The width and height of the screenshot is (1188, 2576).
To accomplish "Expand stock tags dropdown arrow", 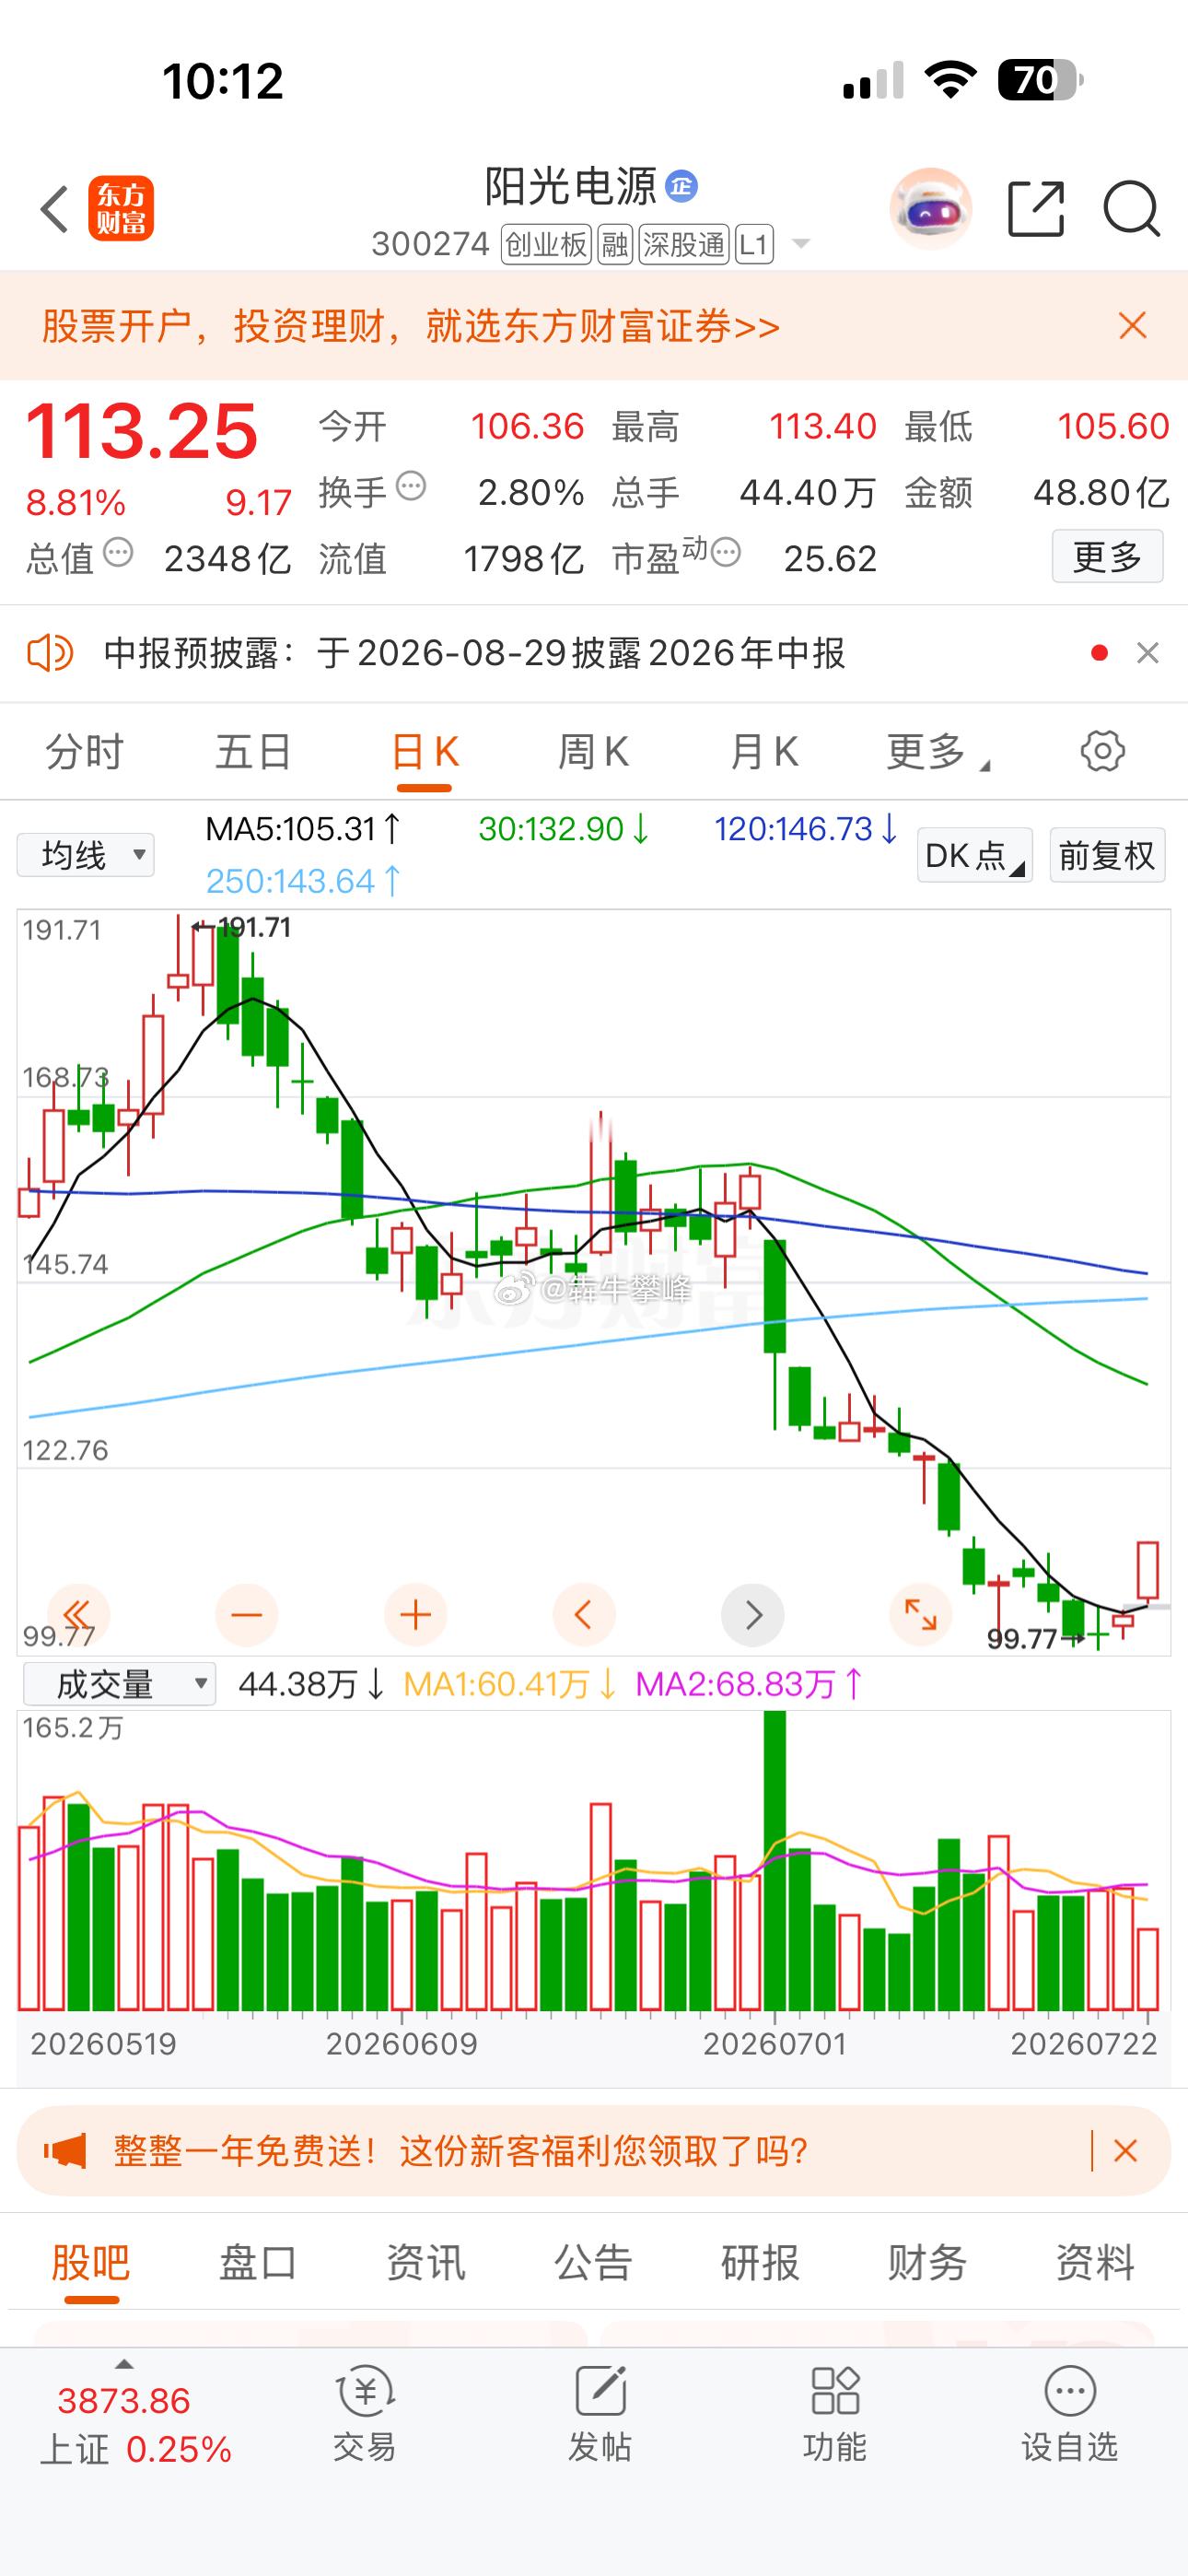I will [x=800, y=243].
